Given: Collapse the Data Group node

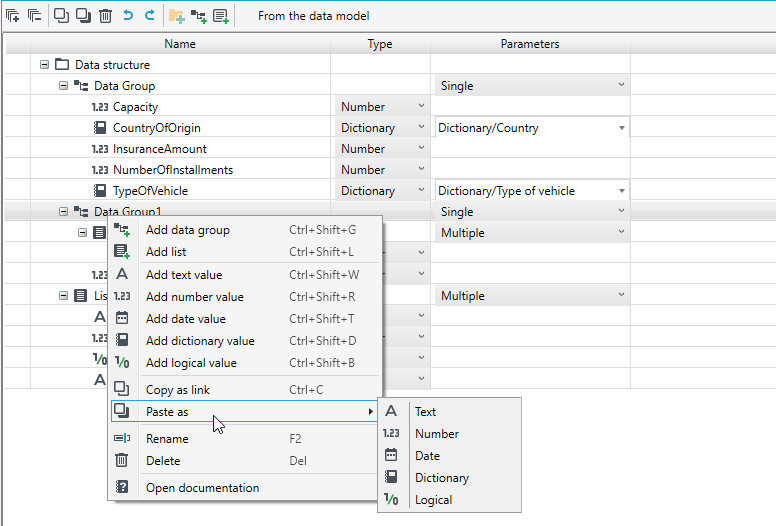Looking at the screenshot, I should coord(63,86).
